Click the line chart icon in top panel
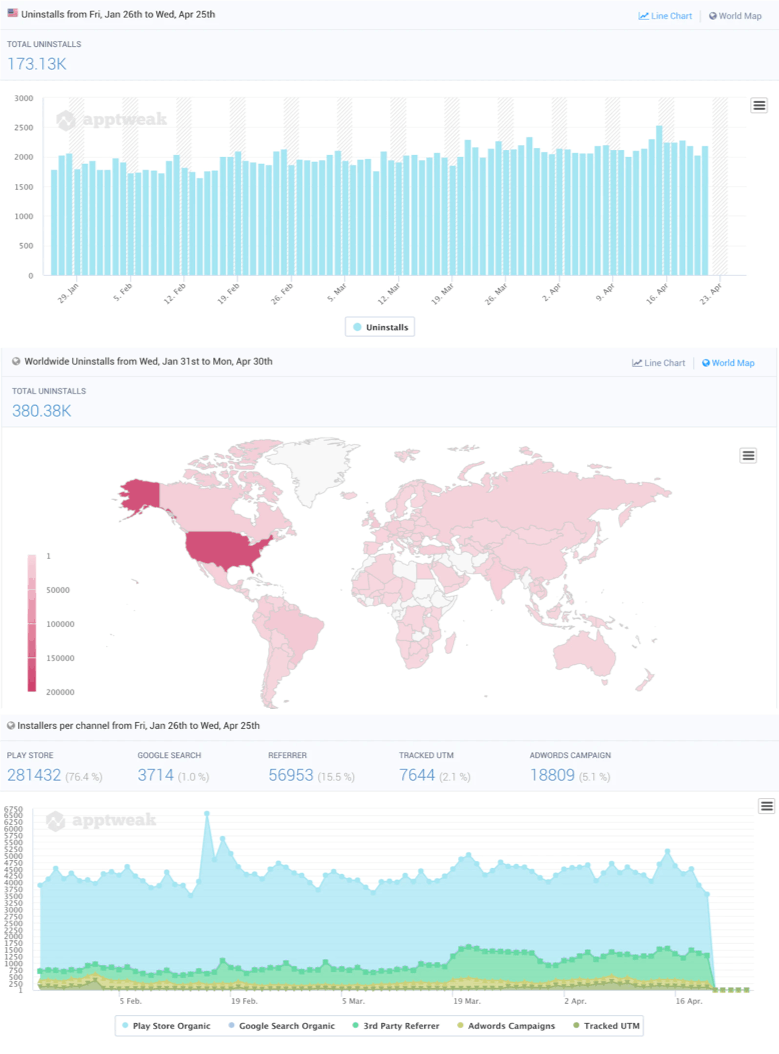The image size is (779, 1054). point(644,16)
